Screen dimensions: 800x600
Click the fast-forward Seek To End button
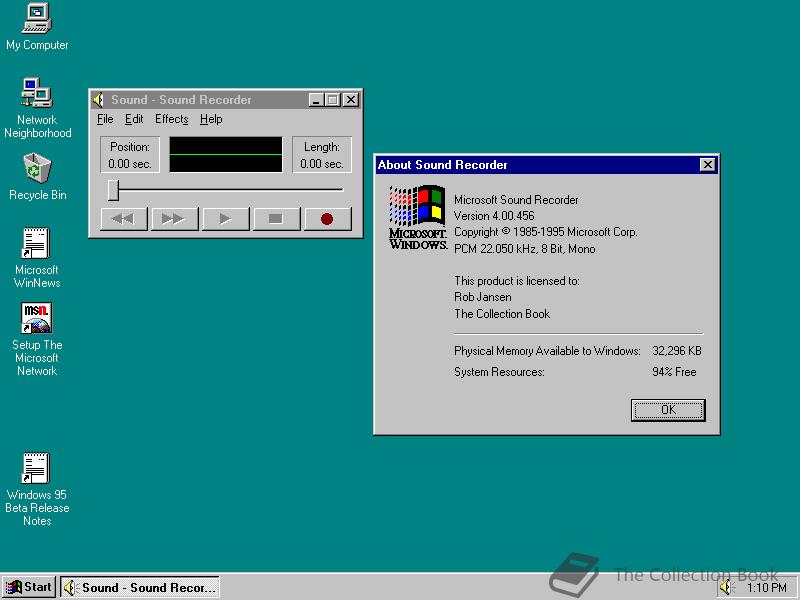174,219
